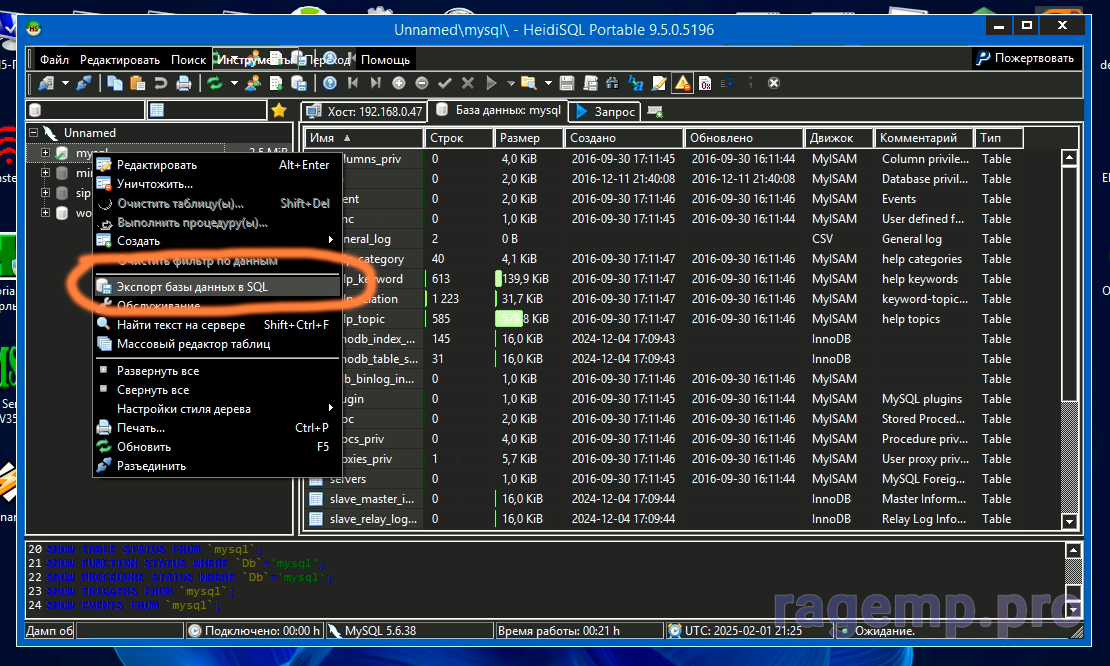
Task: Click the green Refresh toolbar icon
Action: pyautogui.click(x=214, y=84)
